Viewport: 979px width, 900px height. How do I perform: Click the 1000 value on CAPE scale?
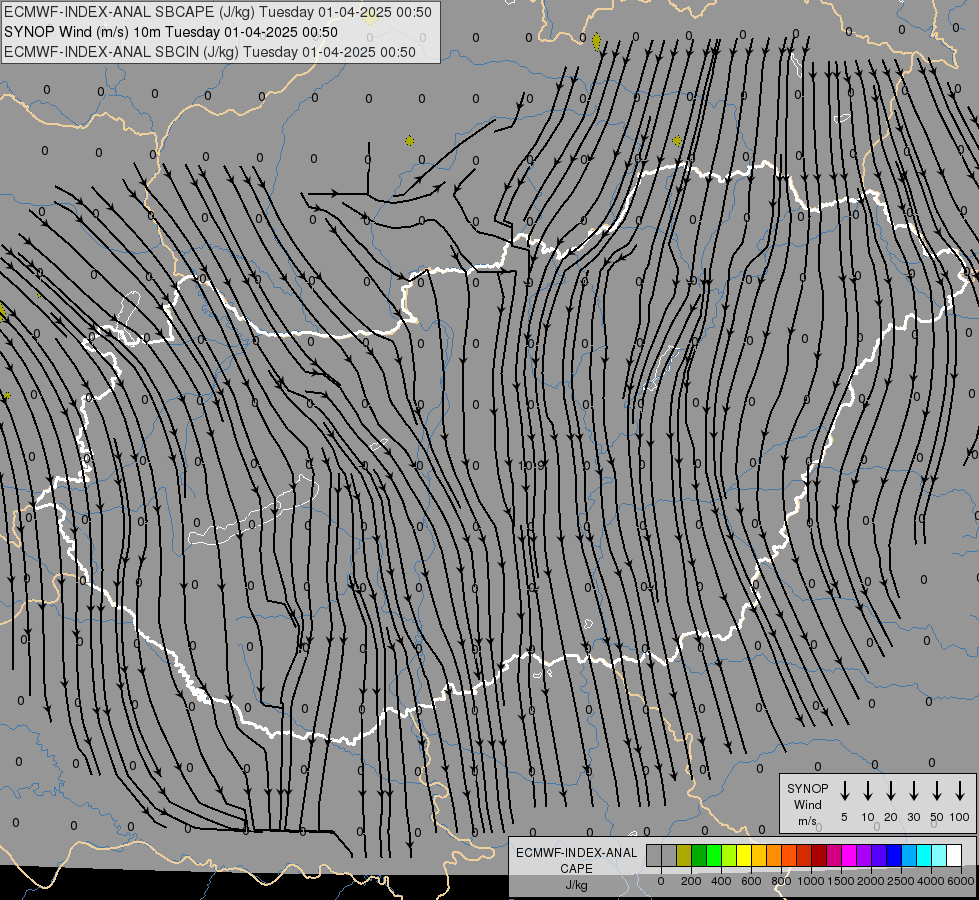click(810, 881)
